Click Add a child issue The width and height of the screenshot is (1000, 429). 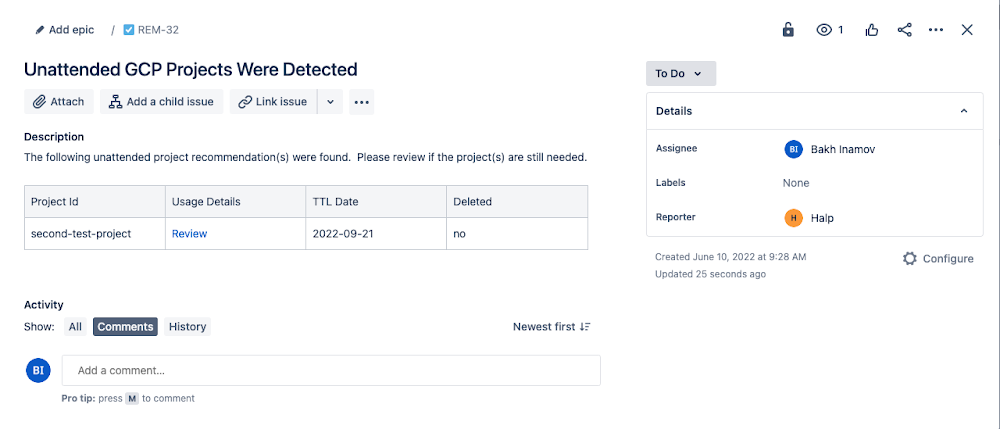point(161,102)
